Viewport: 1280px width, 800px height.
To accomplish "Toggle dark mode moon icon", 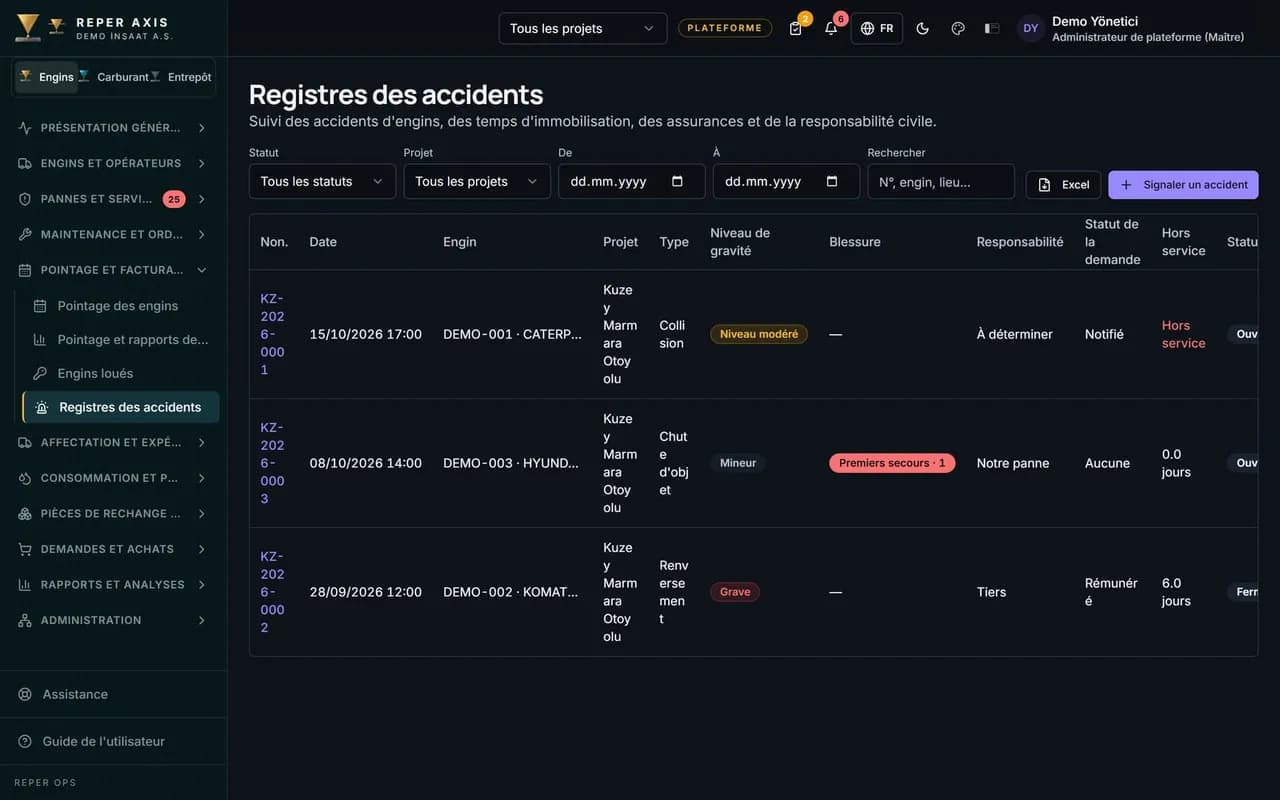I will [x=922, y=28].
